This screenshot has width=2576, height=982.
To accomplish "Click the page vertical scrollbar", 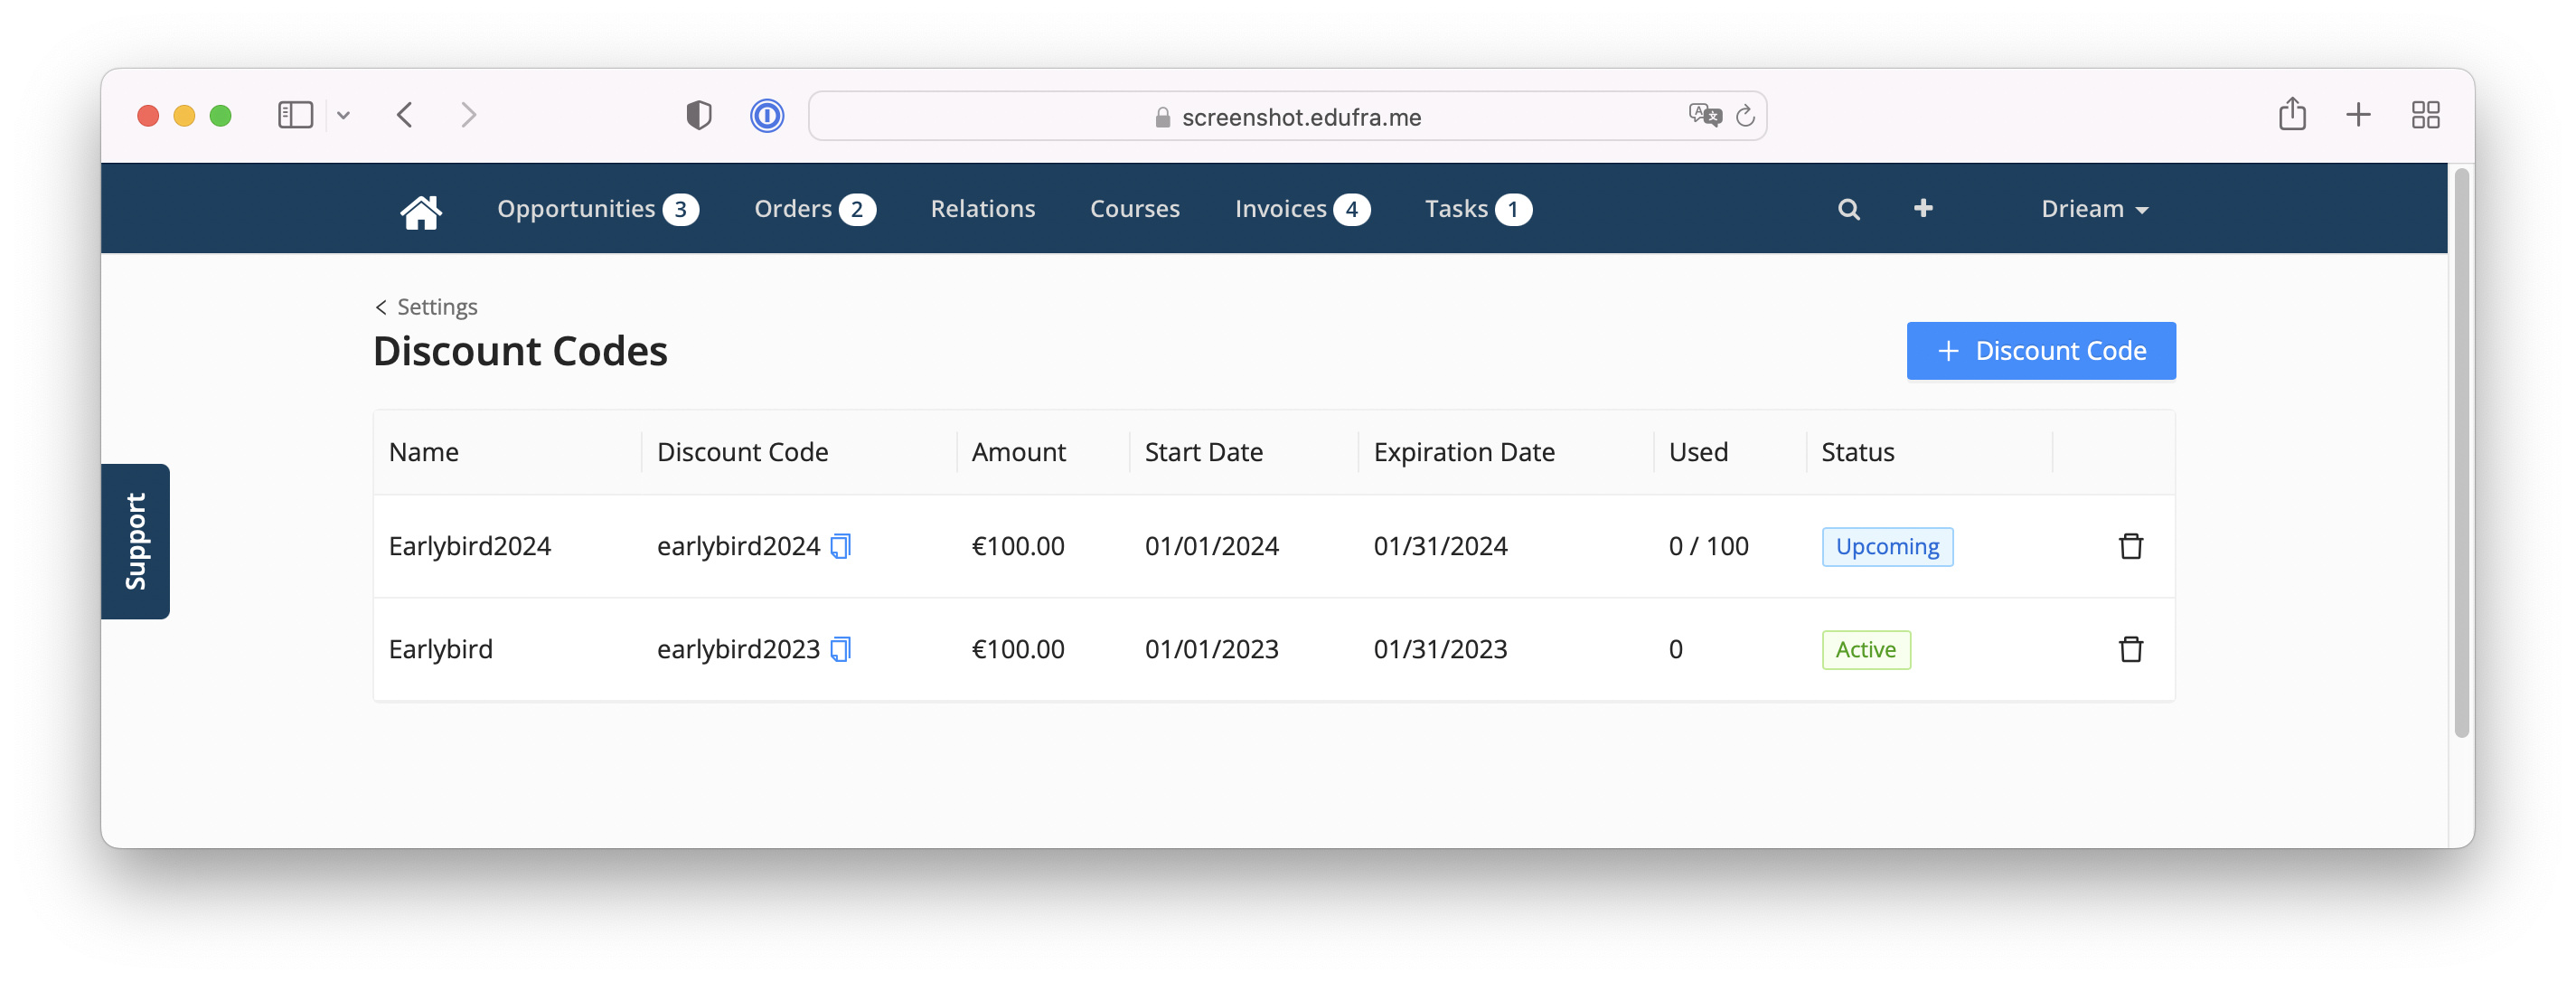I will tap(2461, 452).
